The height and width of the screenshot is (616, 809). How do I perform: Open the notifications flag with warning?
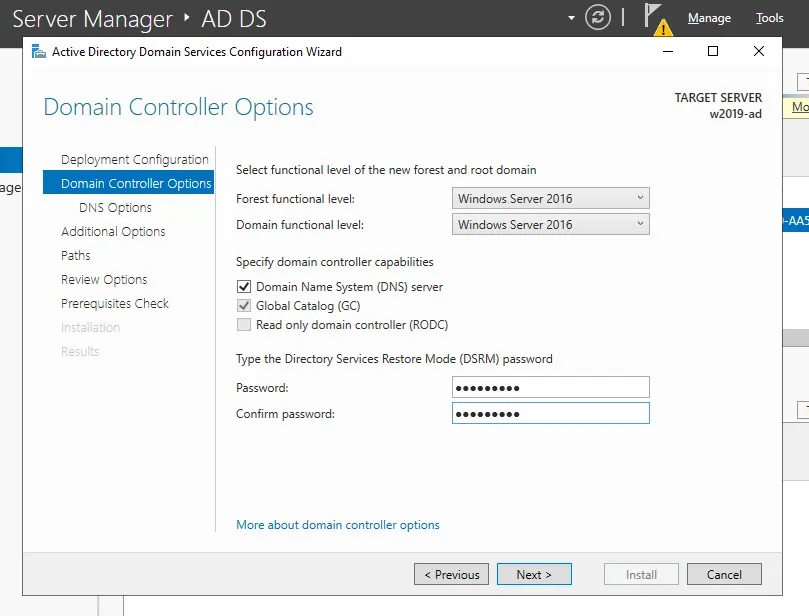(x=655, y=18)
